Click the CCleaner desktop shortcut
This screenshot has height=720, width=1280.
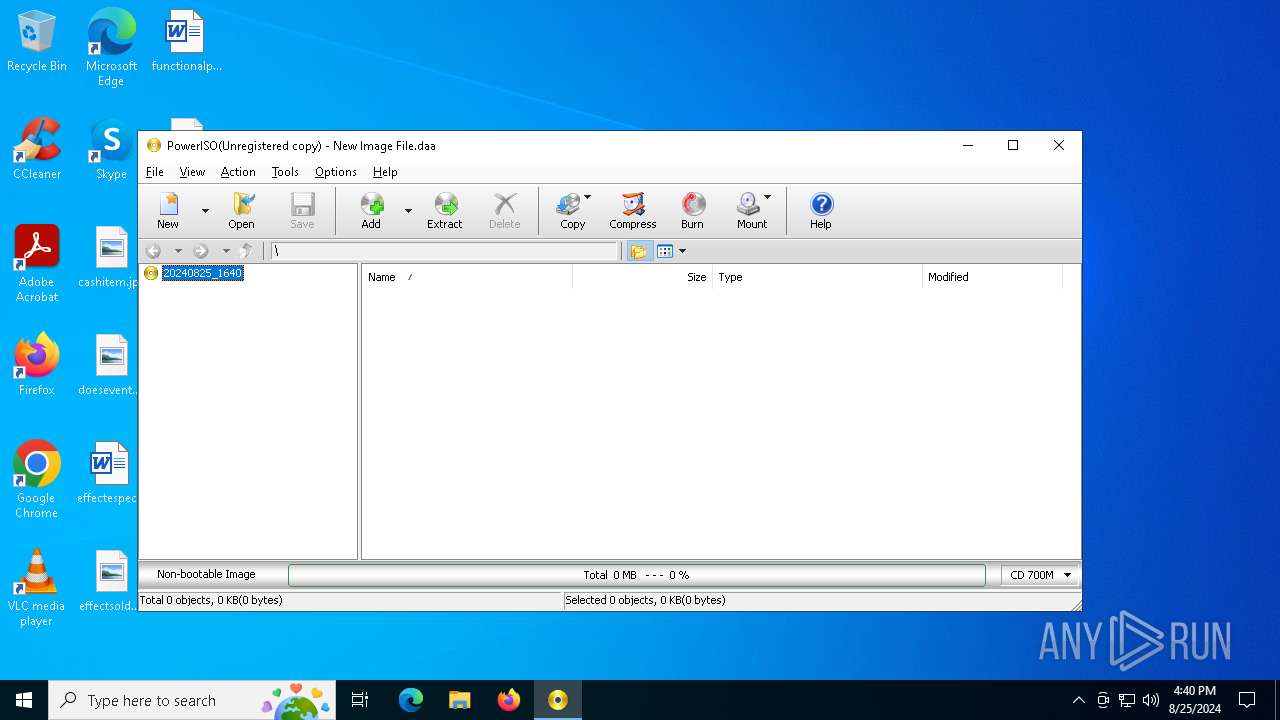(x=37, y=149)
